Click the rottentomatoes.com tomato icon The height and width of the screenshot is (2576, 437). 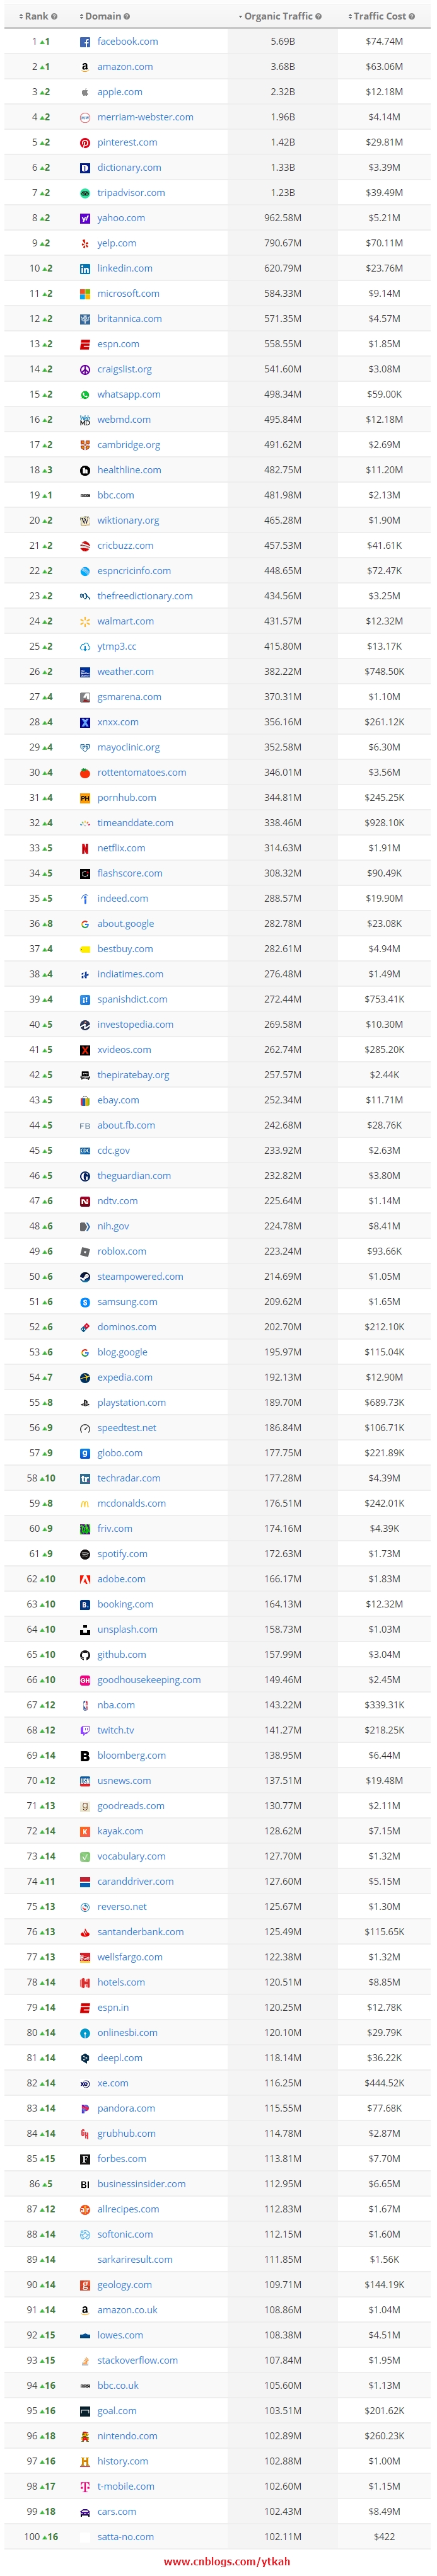85,773
